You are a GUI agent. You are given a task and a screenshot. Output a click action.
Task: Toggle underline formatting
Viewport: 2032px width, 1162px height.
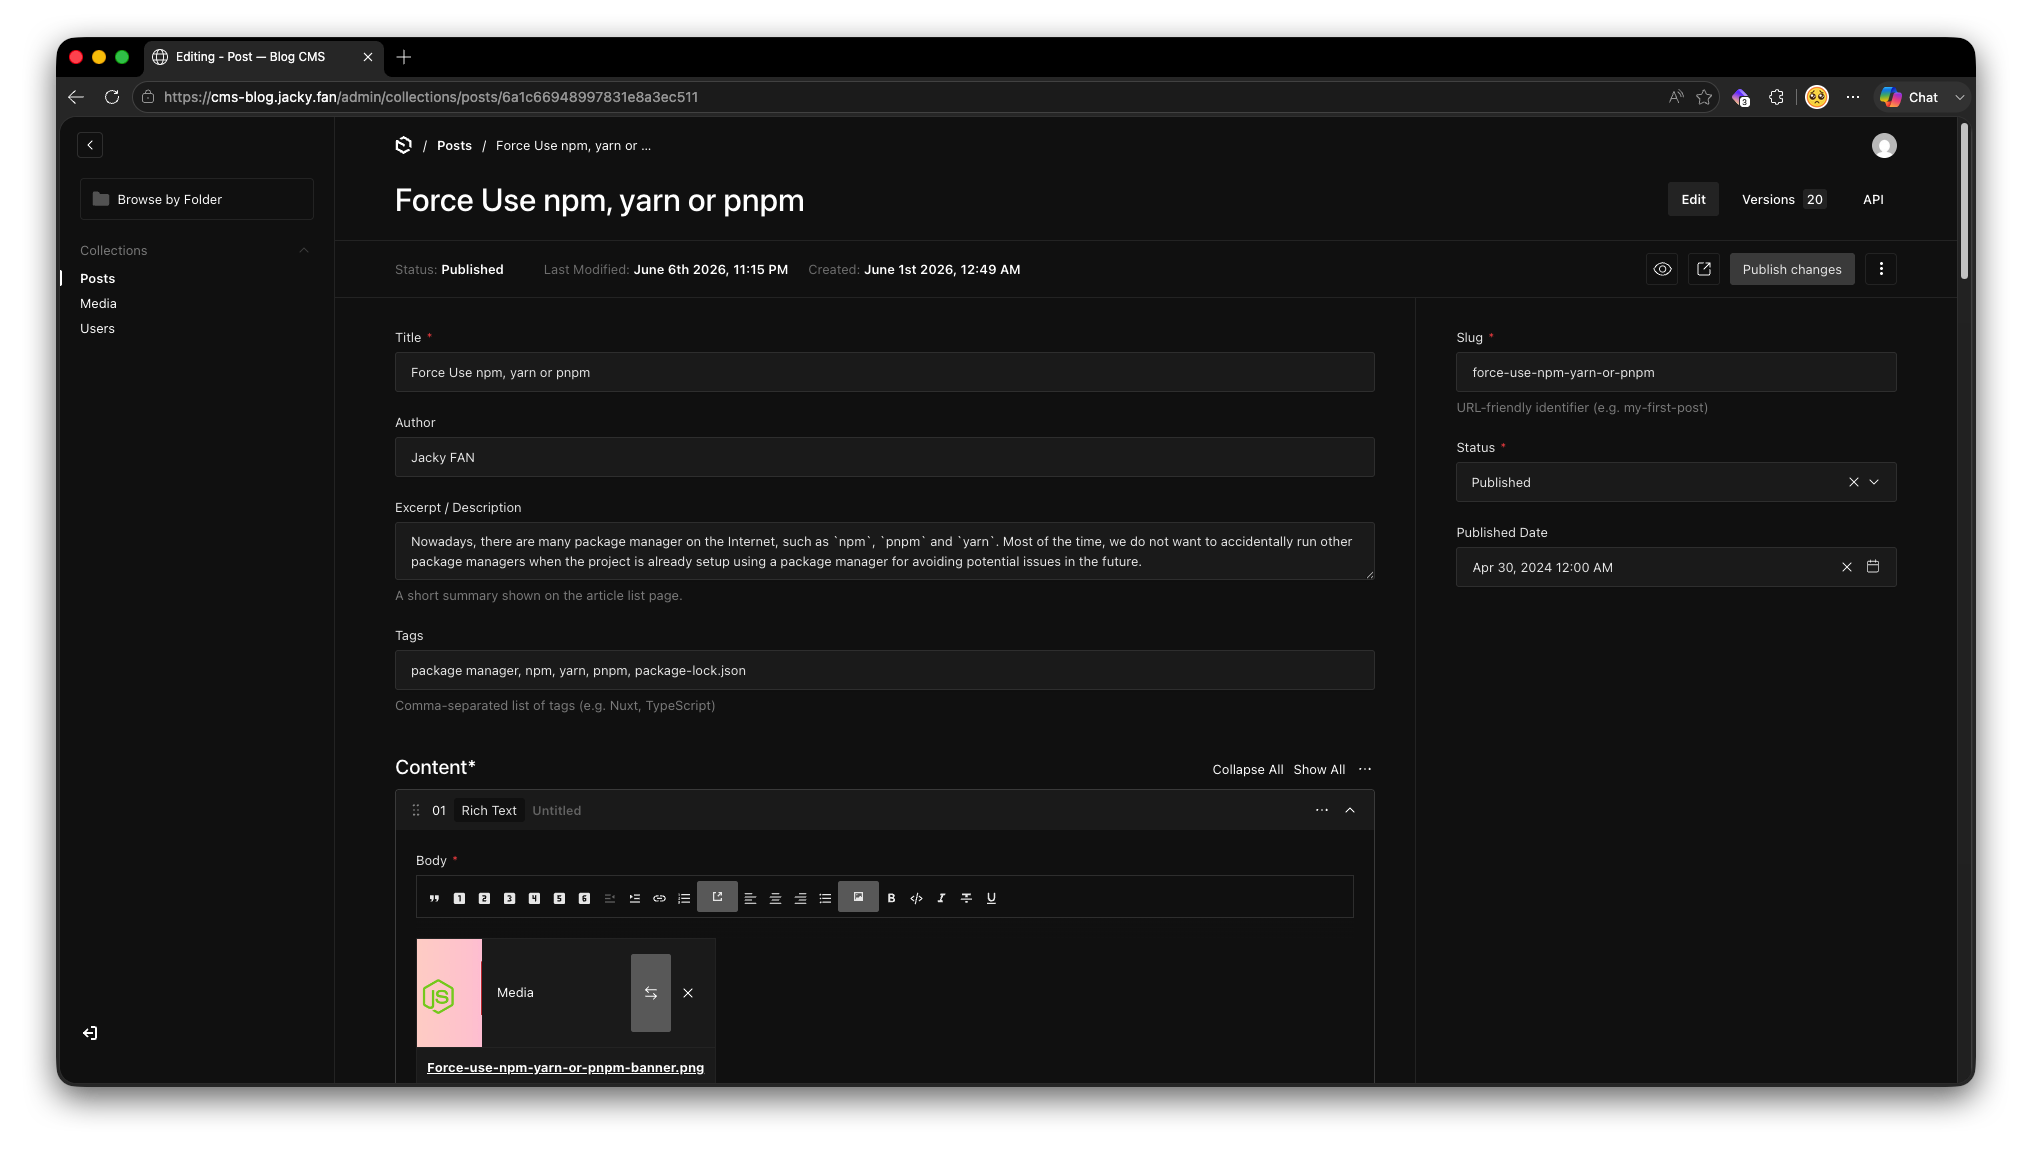coord(991,898)
